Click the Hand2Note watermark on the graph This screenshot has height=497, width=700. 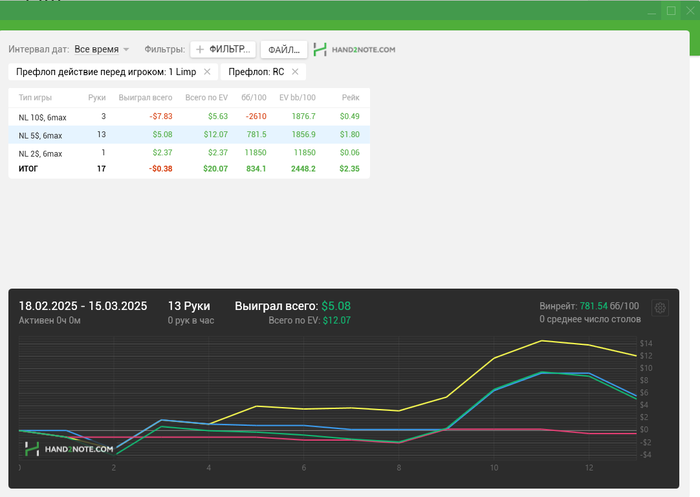pos(69,450)
